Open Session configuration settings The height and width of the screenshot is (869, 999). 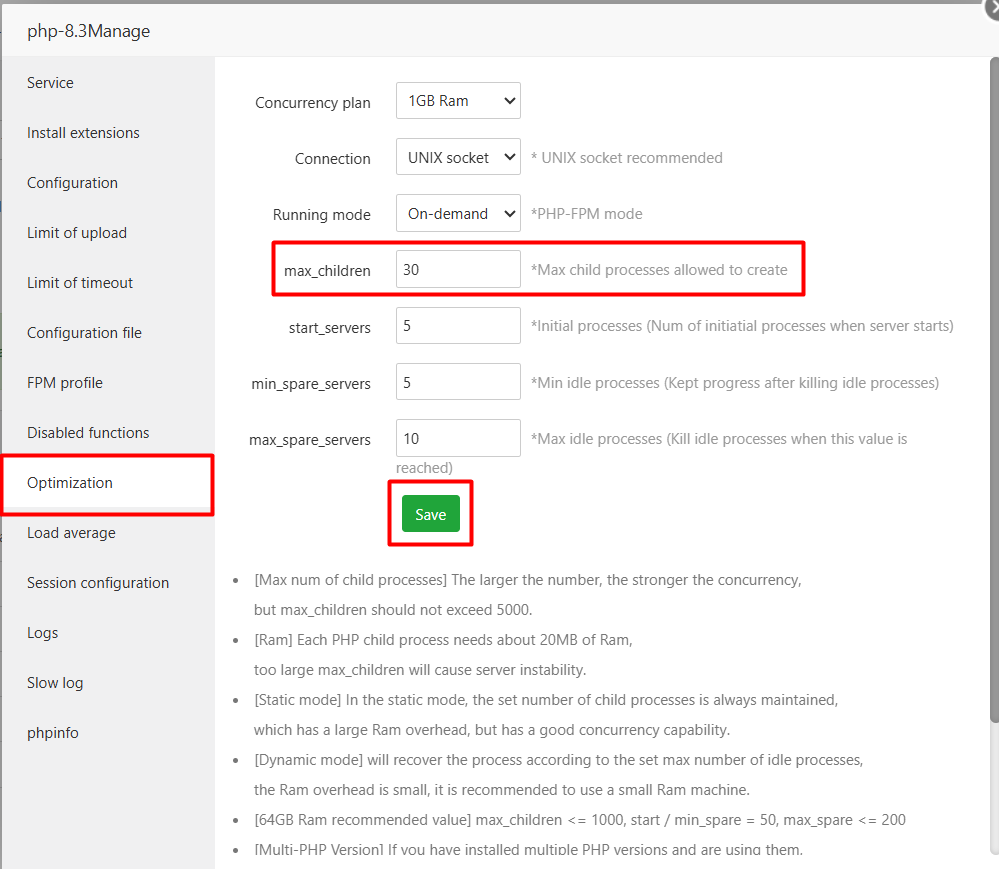tap(98, 583)
